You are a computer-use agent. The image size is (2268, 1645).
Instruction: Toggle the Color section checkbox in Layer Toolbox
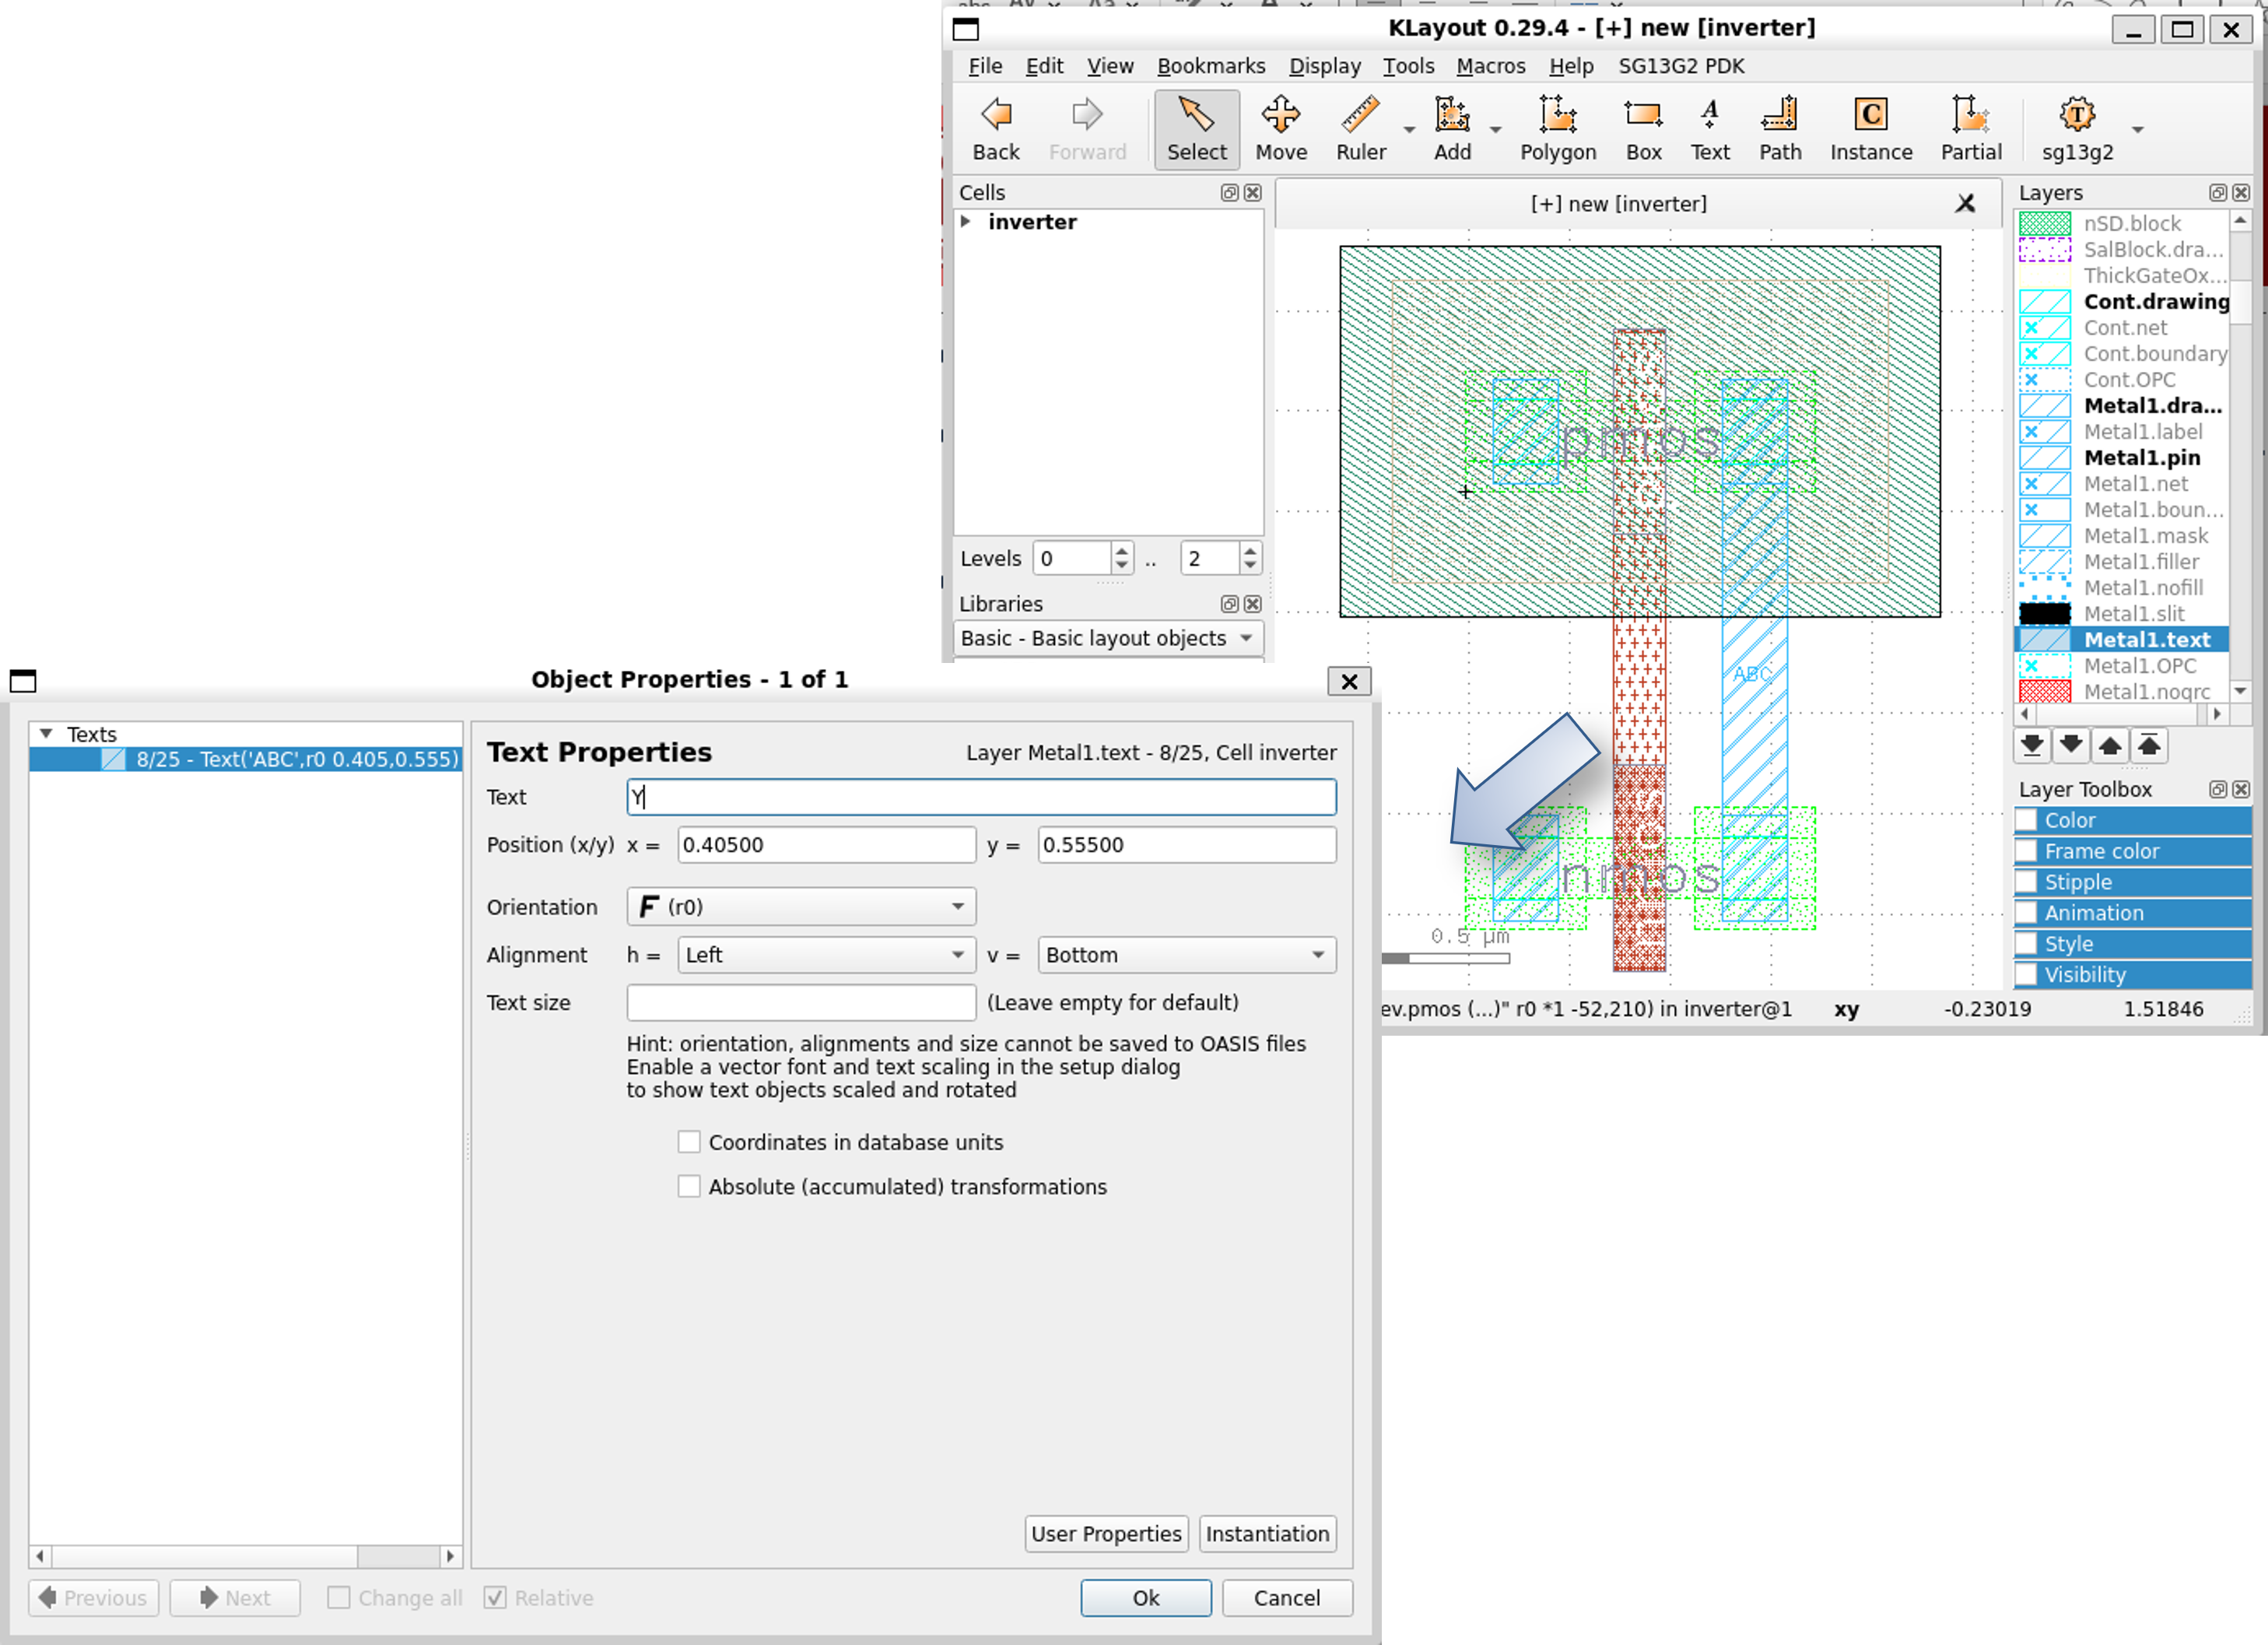pyautogui.click(x=2026, y=820)
